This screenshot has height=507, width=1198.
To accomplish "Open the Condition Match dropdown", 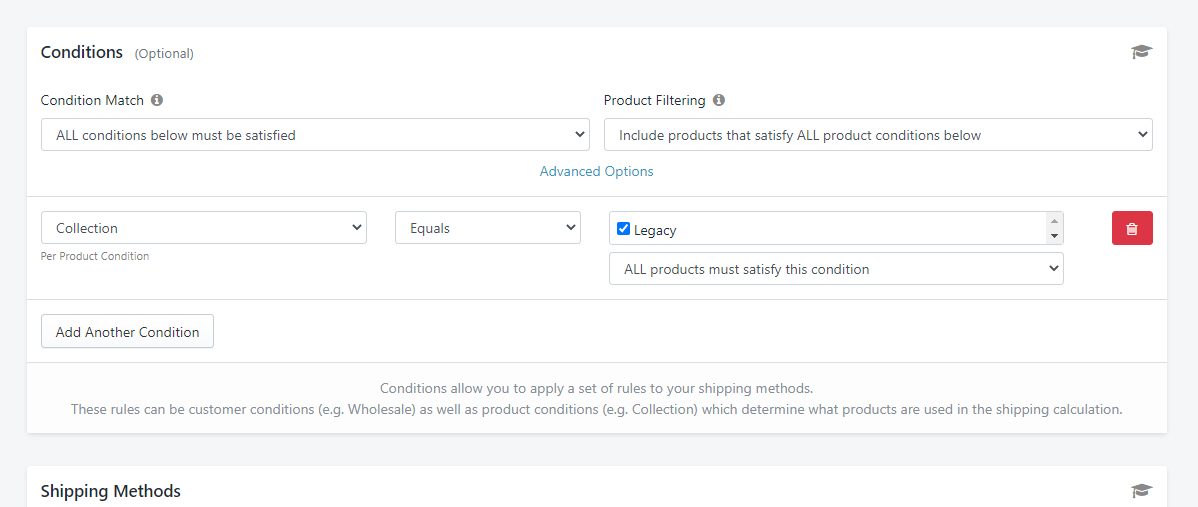I will 316,134.
